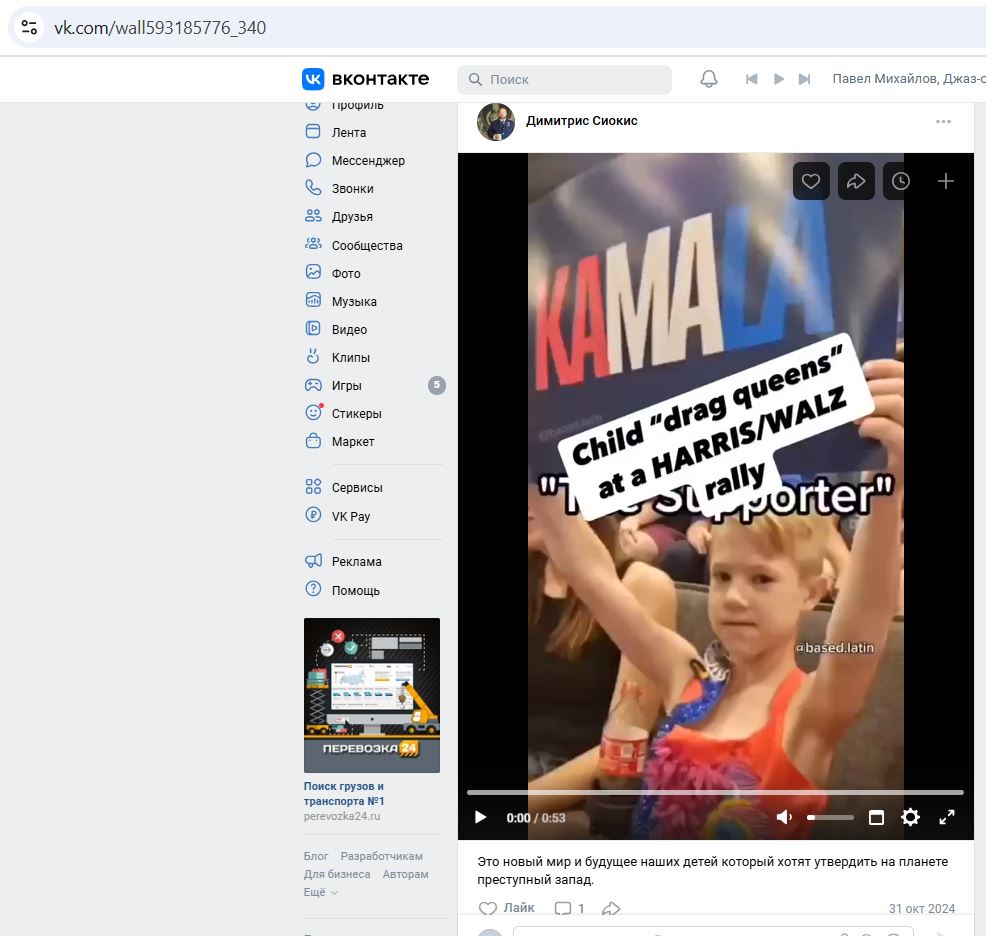
Task: Open Авторам footer link
Action: [406, 874]
